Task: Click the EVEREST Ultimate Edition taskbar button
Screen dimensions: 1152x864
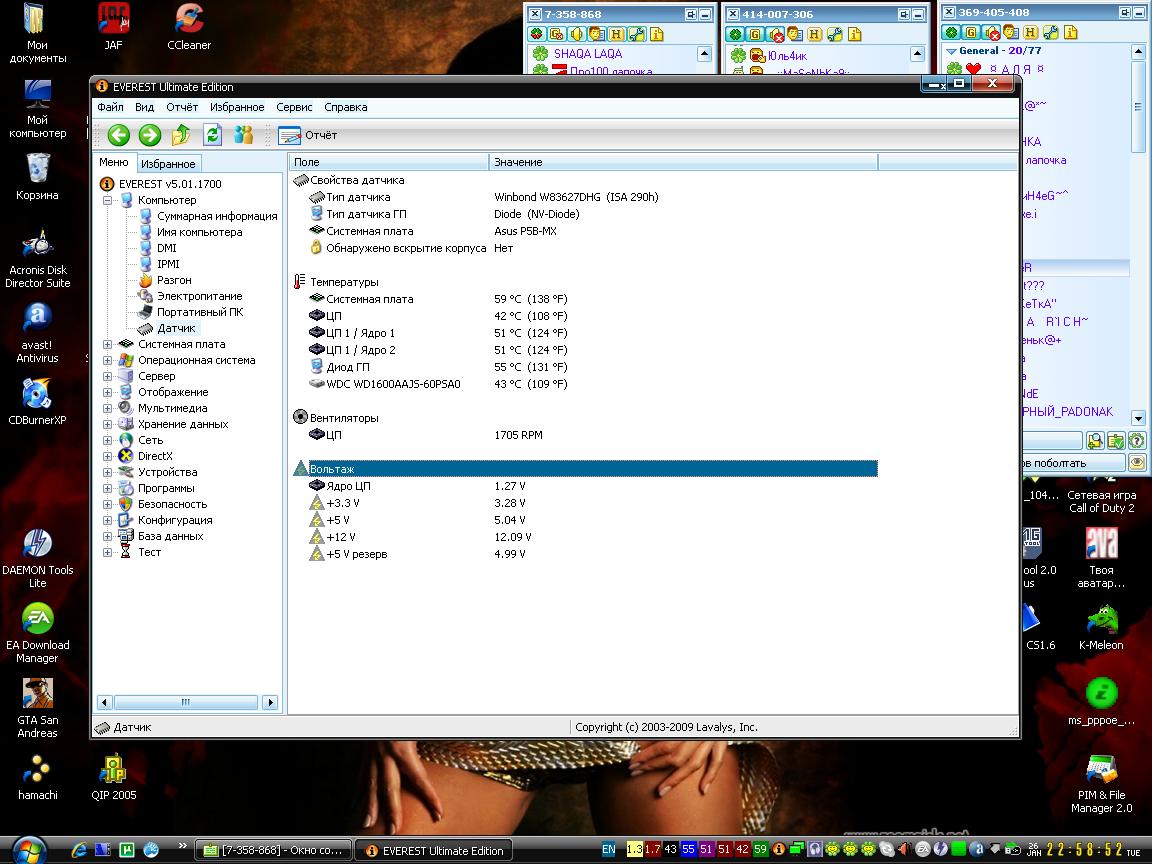Action: pyautogui.click(x=435, y=851)
